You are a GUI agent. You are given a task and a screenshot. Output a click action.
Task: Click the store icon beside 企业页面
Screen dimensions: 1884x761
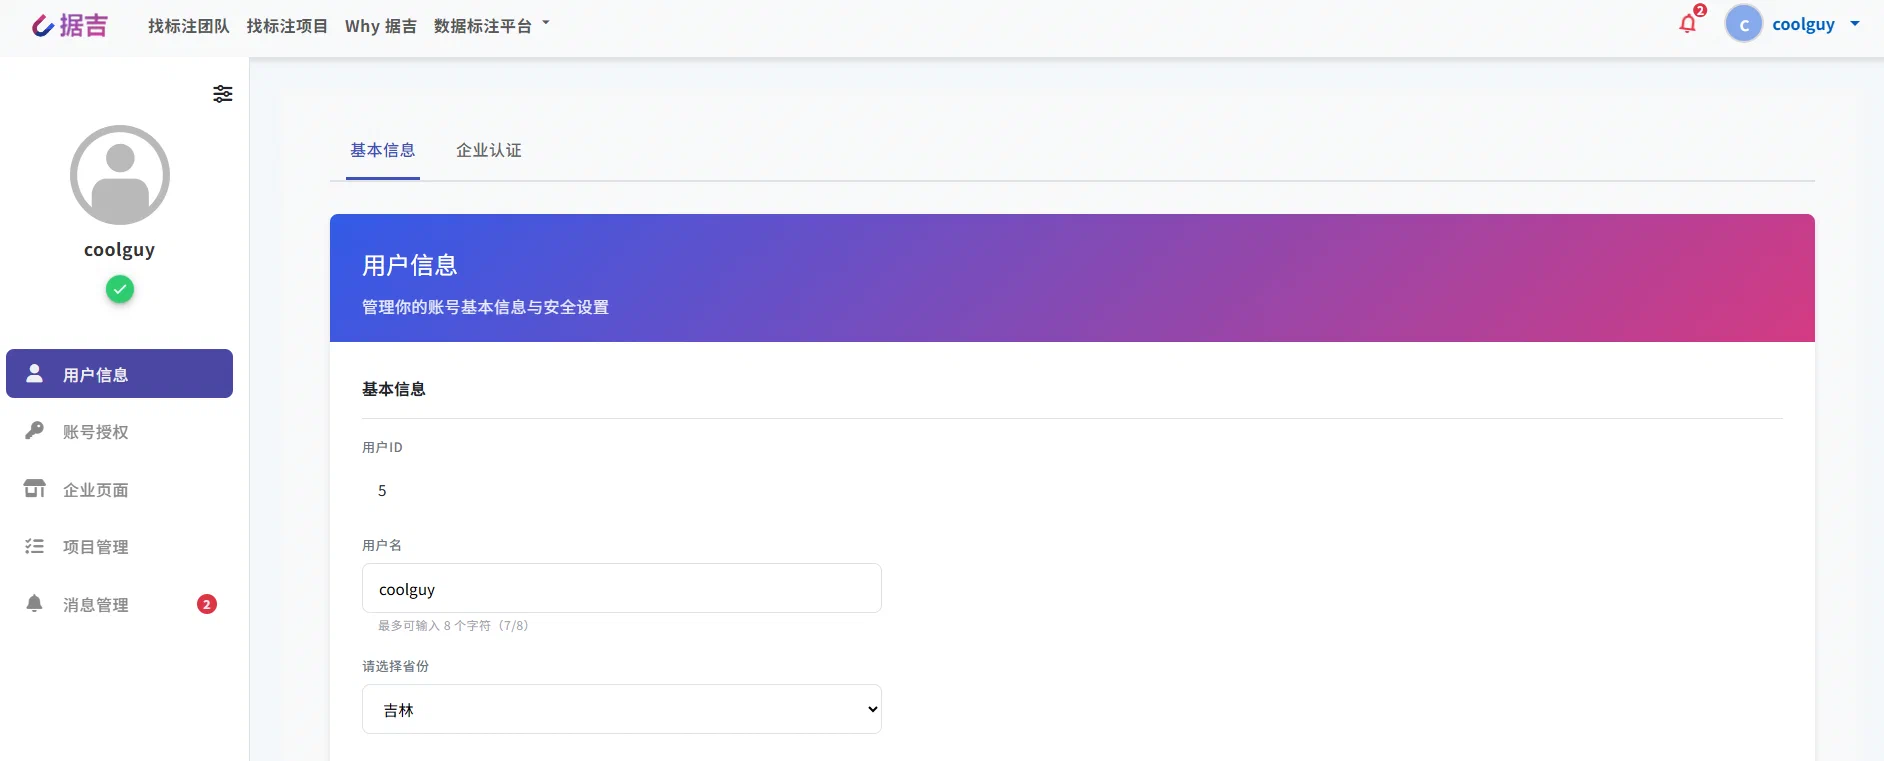click(x=35, y=489)
